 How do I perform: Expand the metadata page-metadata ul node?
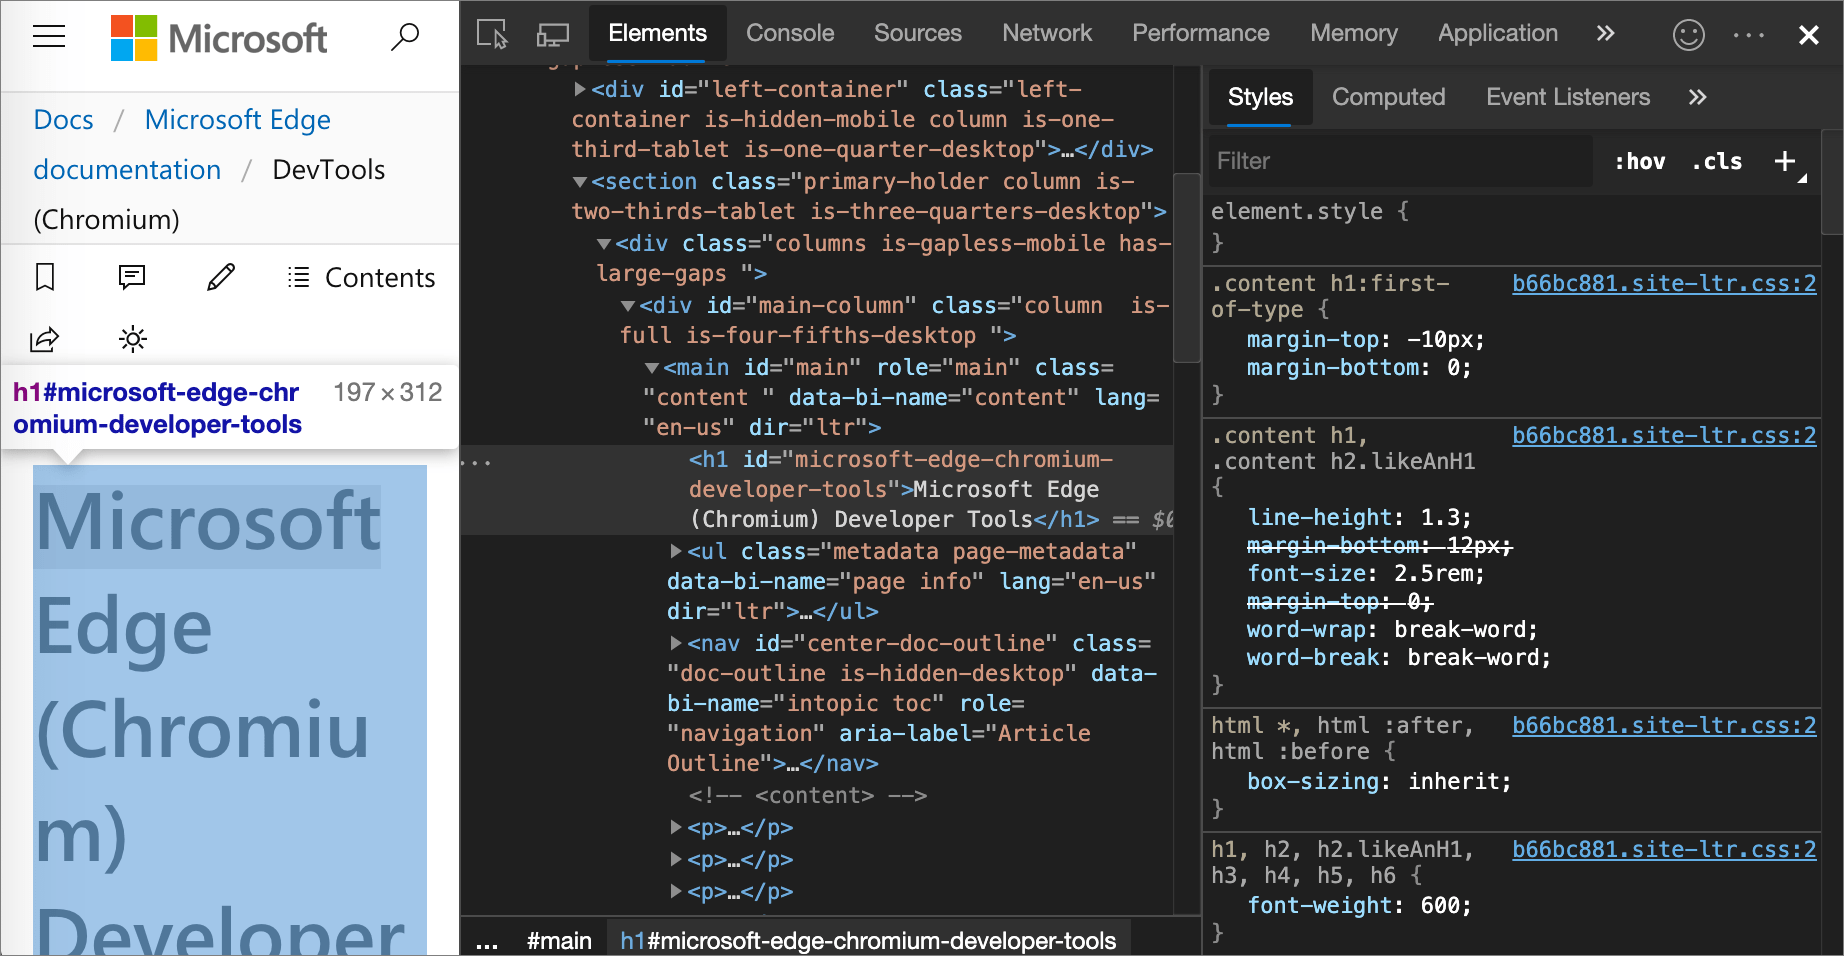(678, 551)
